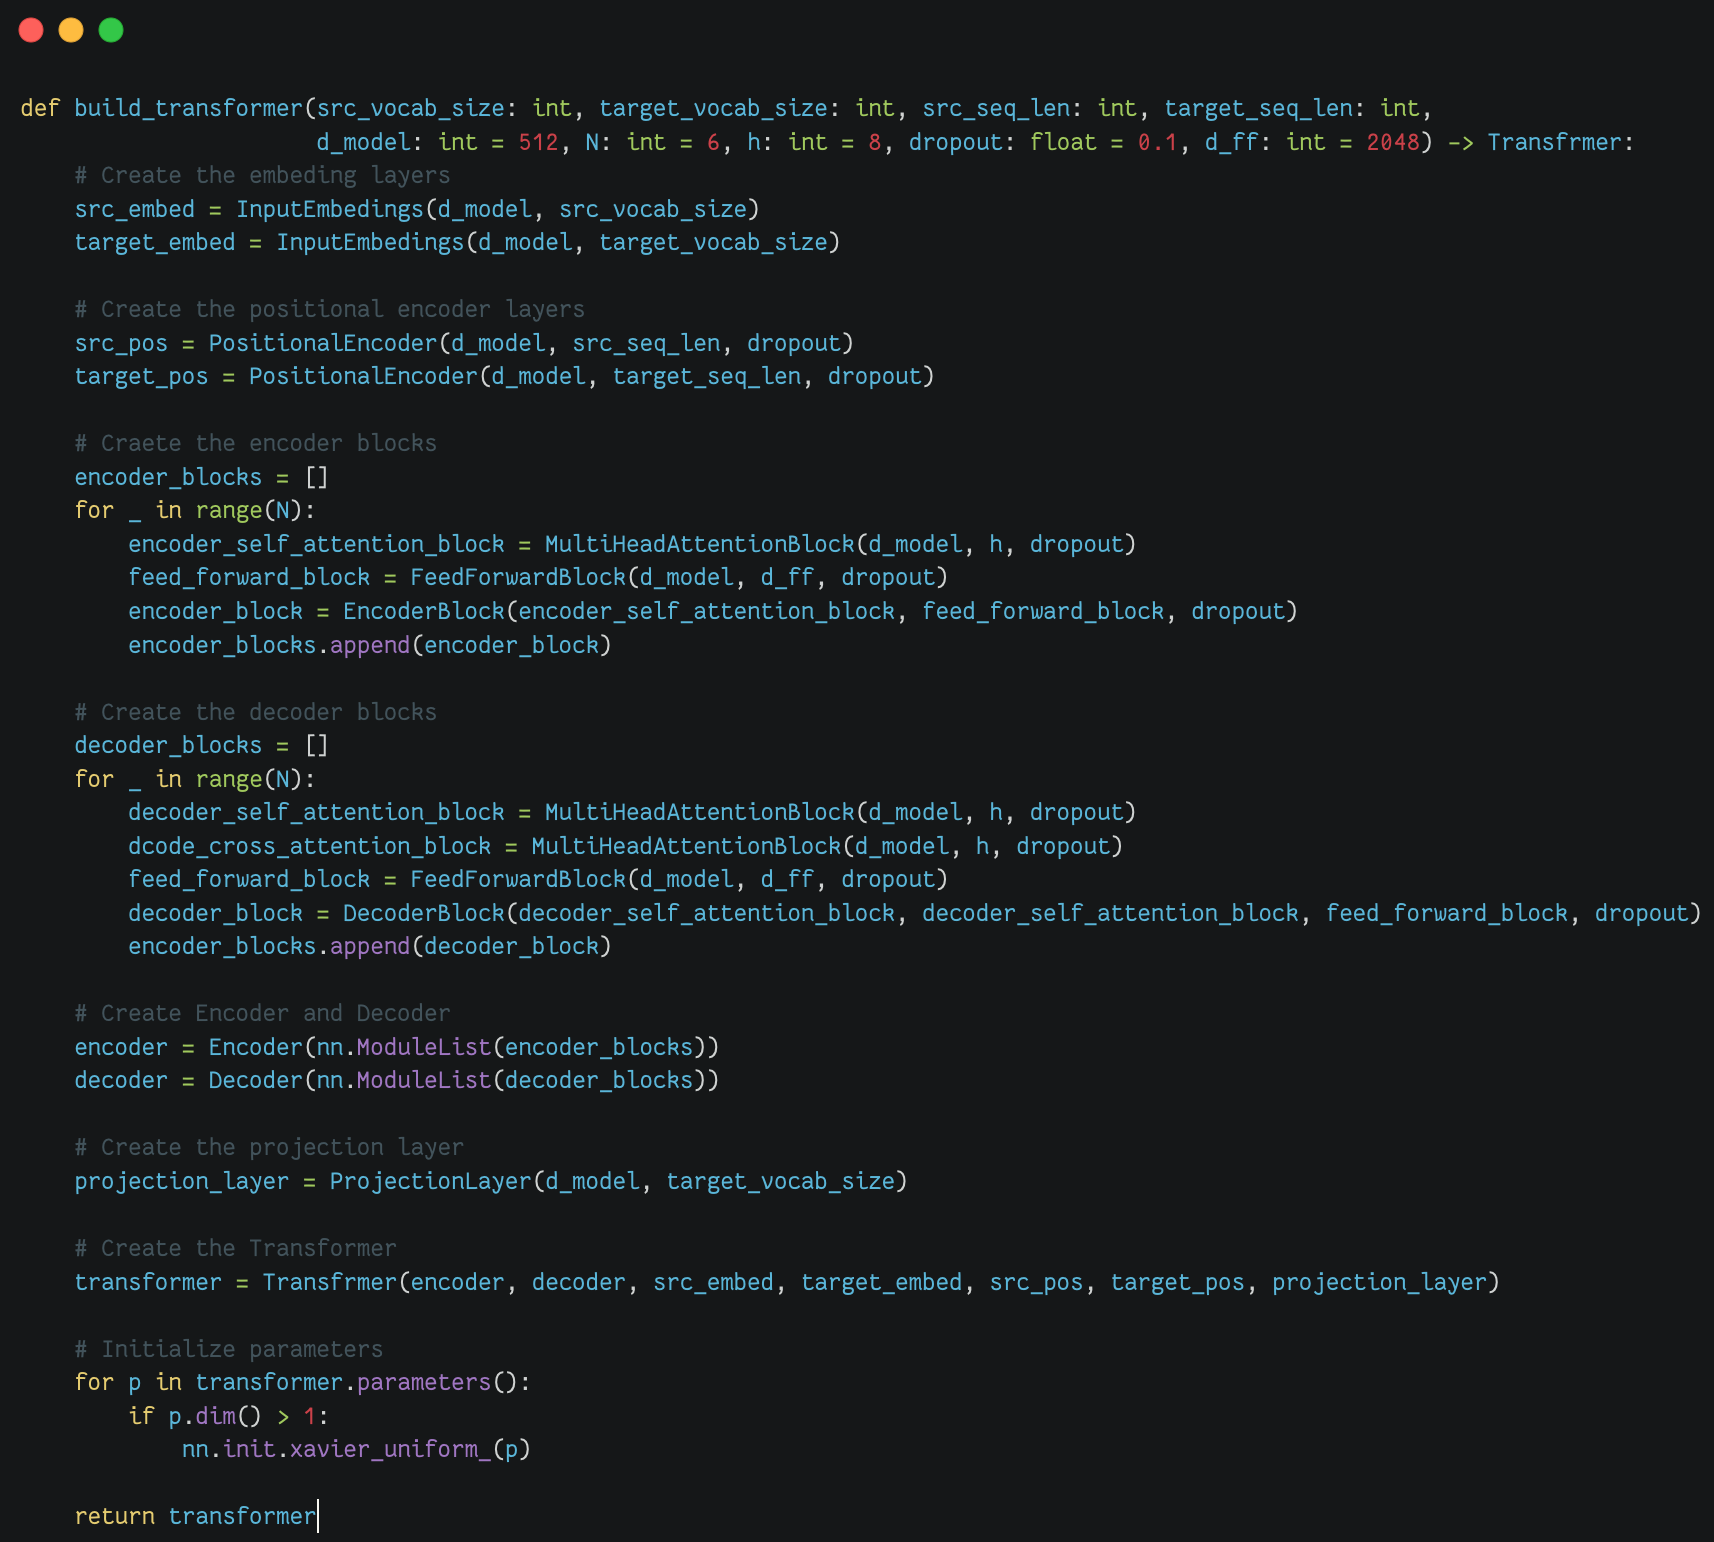This screenshot has height=1542, width=1714.
Task: Click the DecoderBlock constructor call
Action: pos(423,913)
